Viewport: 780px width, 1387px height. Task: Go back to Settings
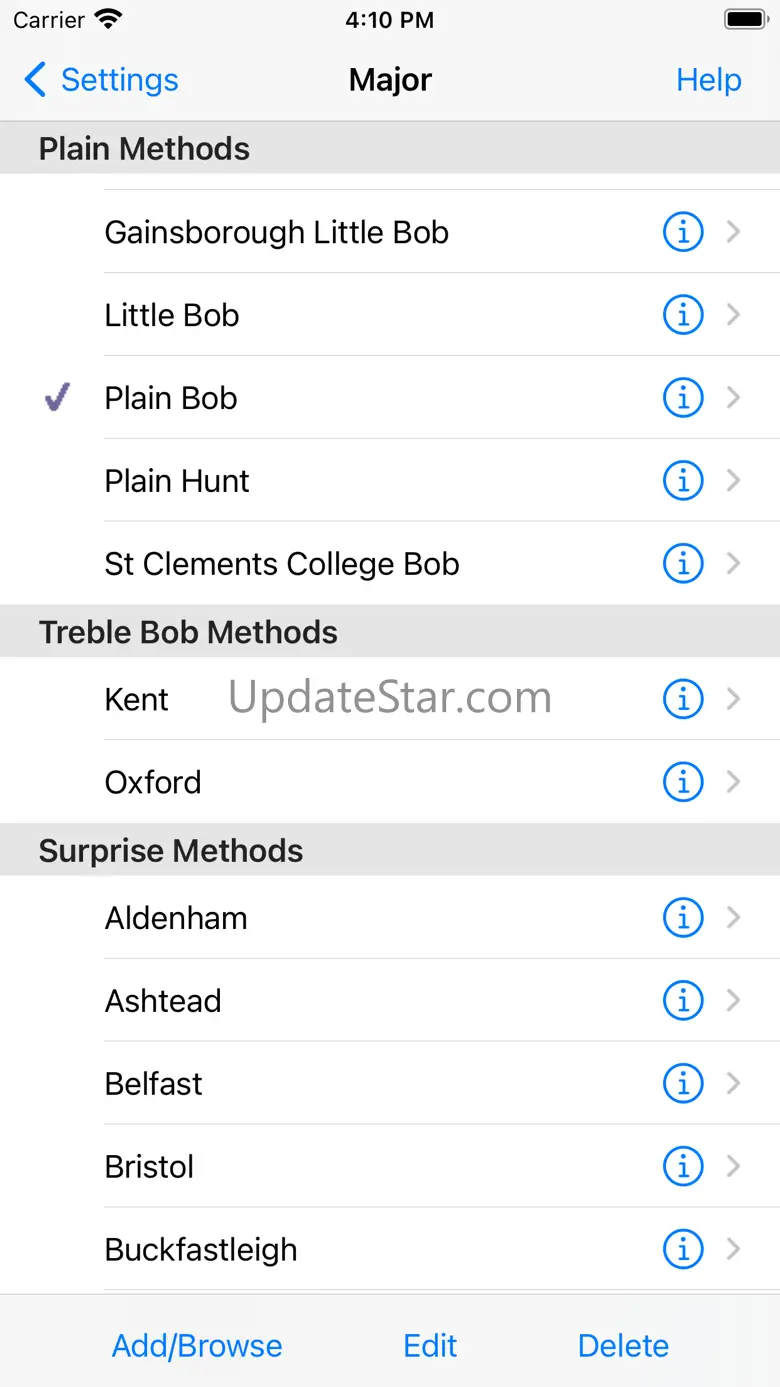point(101,80)
